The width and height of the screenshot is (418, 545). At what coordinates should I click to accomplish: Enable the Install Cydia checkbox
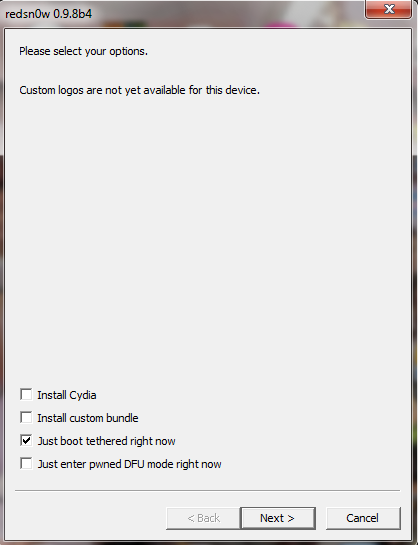[x=26, y=394]
